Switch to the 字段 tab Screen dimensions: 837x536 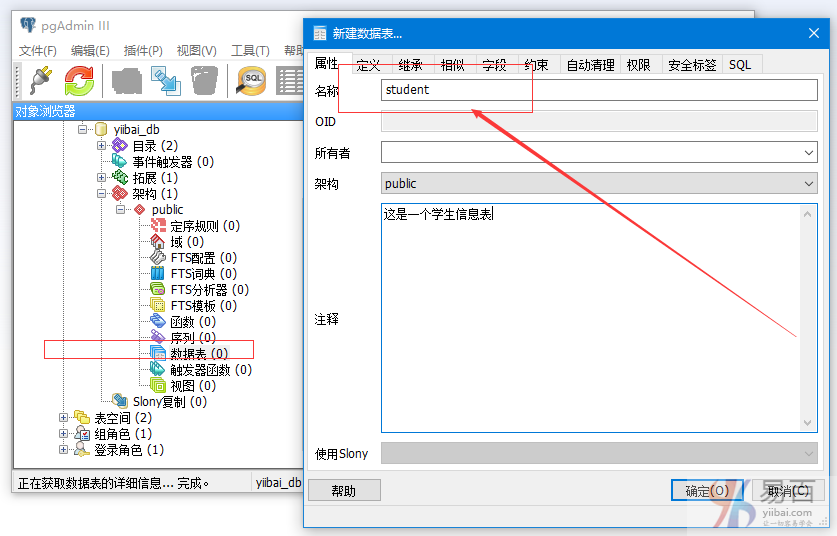tap(494, 65)
